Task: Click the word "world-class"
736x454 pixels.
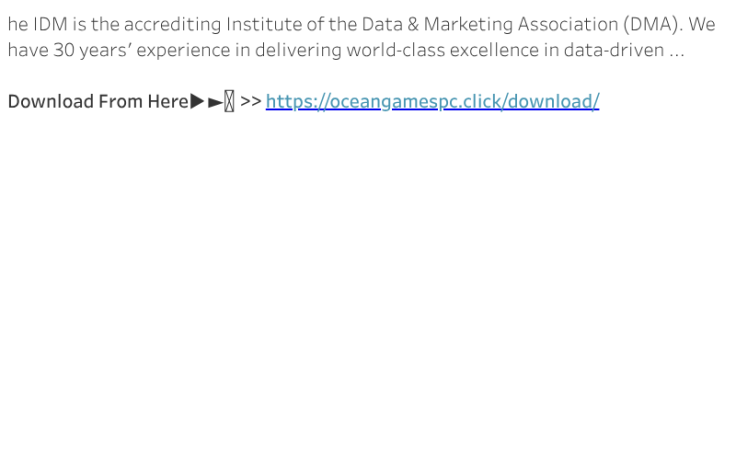Action: 391,50
